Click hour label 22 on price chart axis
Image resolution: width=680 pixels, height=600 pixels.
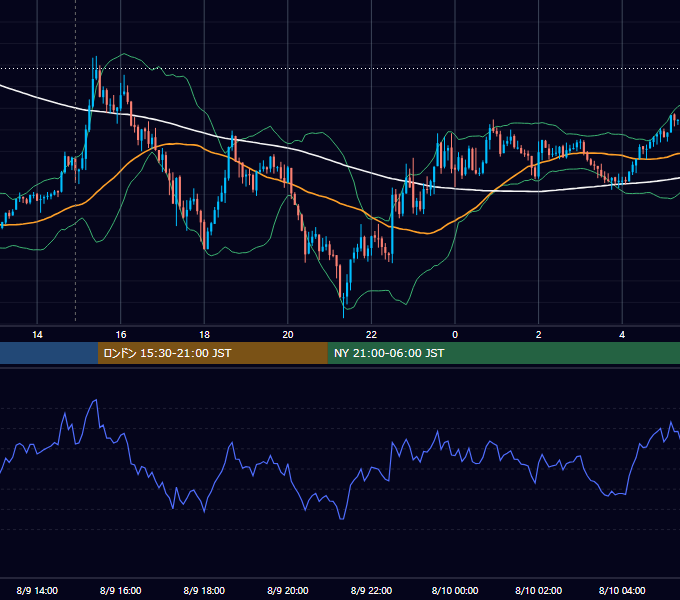pos(371,335)
